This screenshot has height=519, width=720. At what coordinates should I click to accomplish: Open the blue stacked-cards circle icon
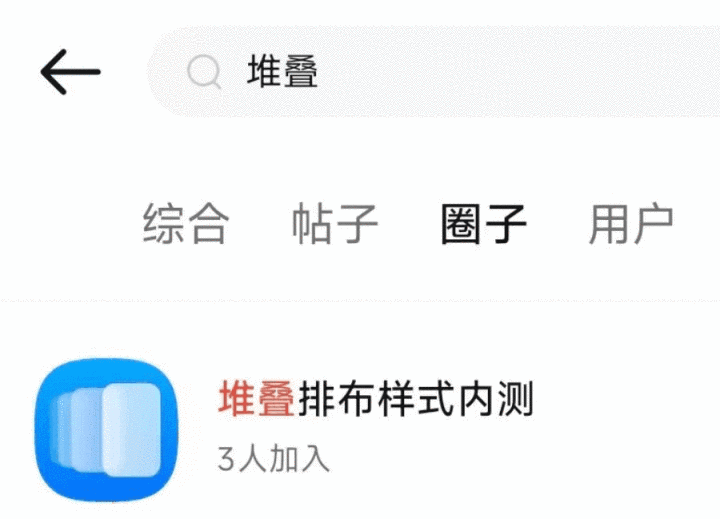click(x=107, y=430)
